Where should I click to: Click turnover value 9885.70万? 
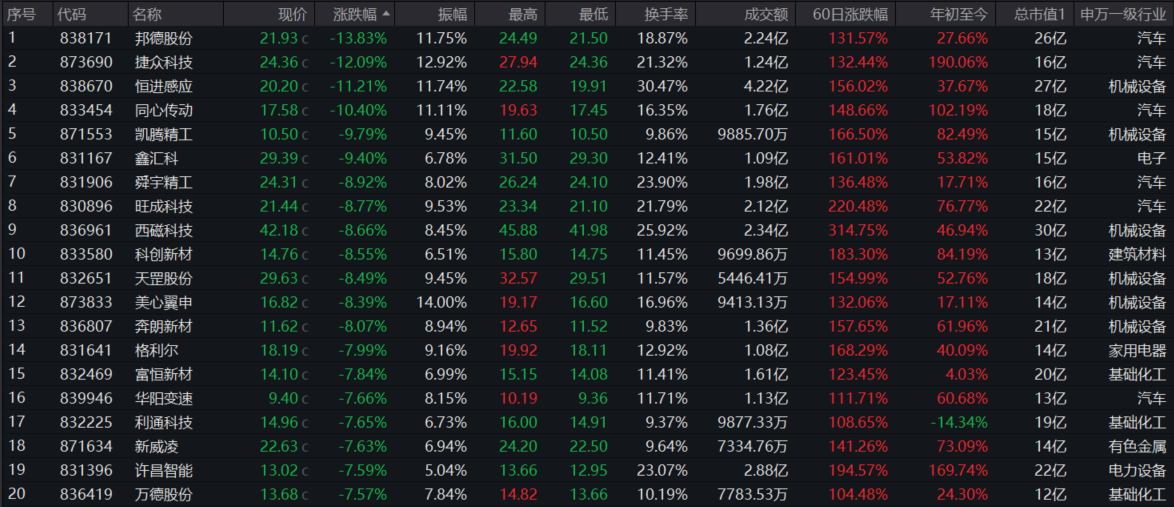[x=752, y=134]
